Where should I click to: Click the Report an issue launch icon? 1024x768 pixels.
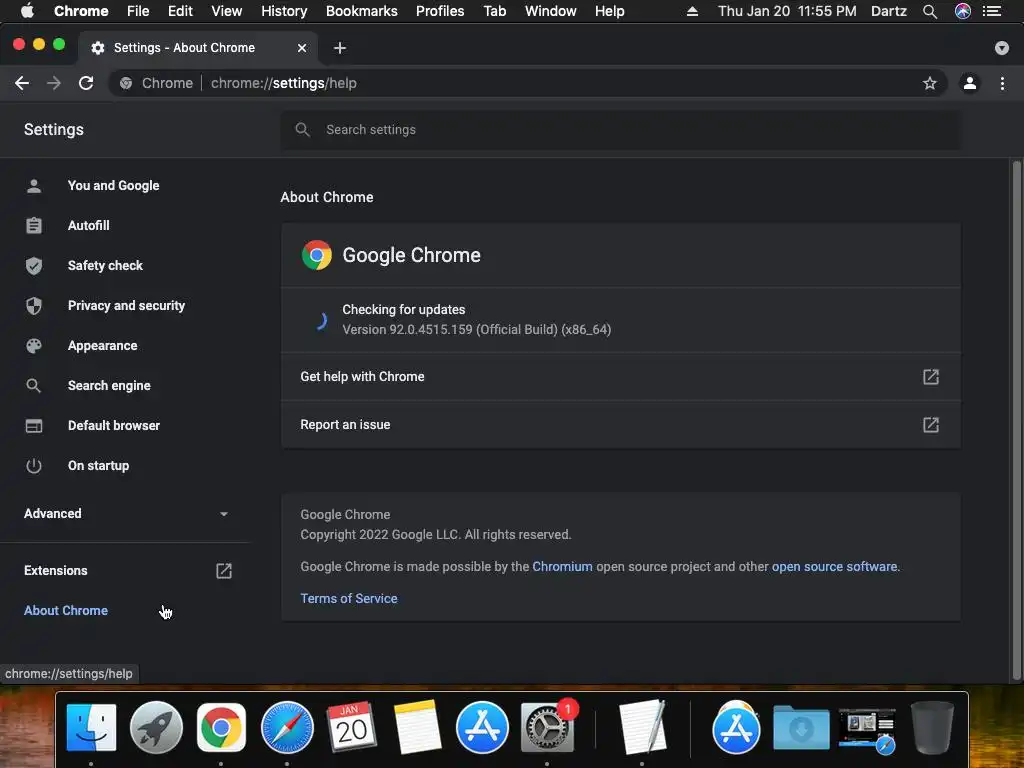931,424
